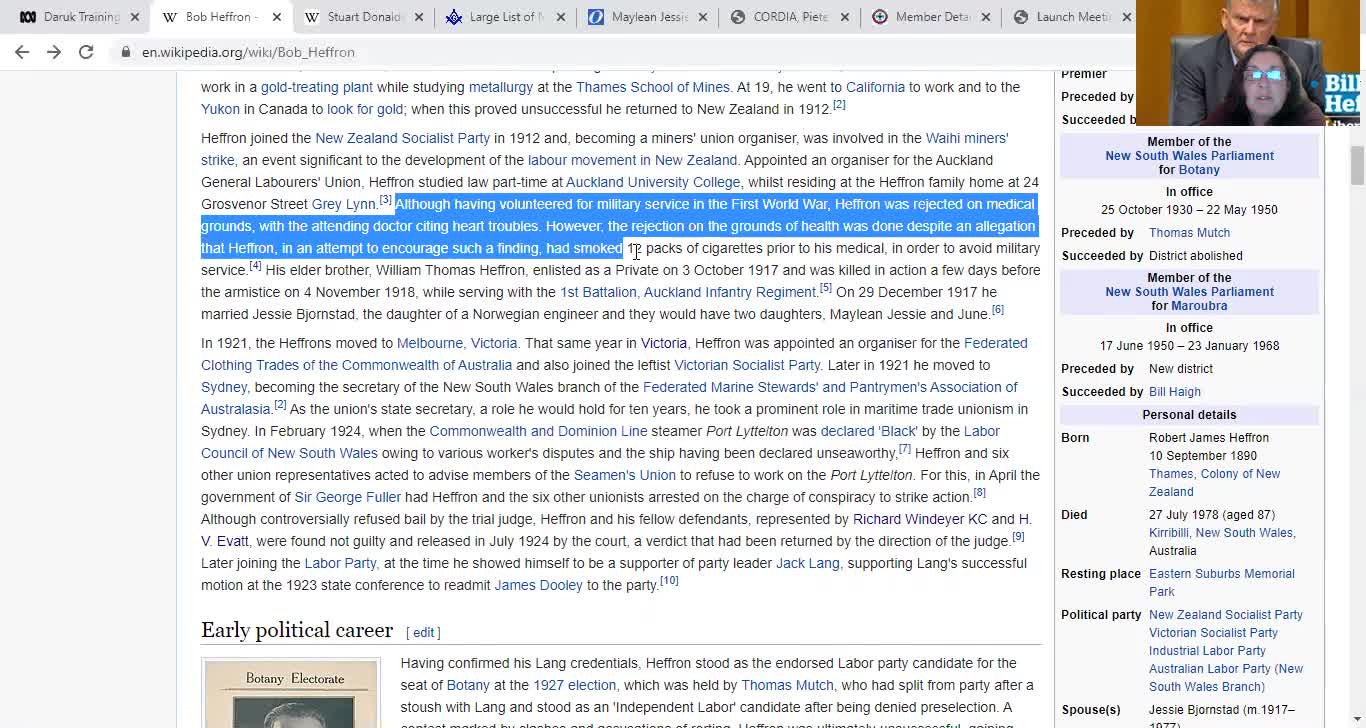
Task: Open the Maroubra link in infobox
Action: 1198,306
